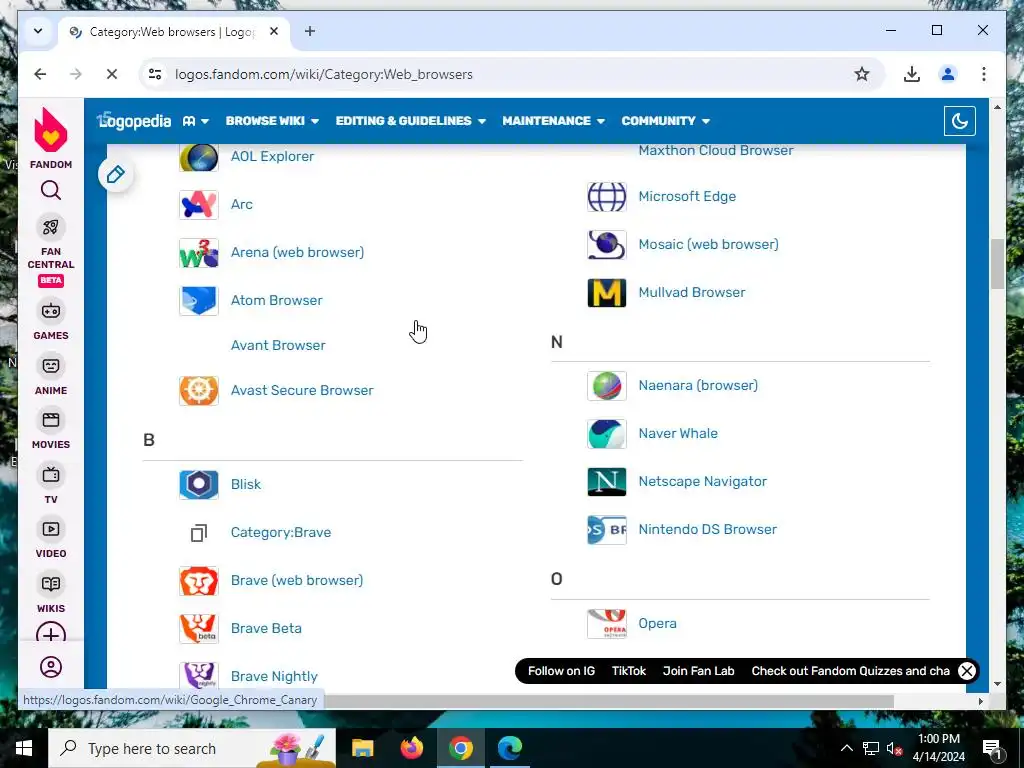Click the Naver Whale logo icon
The width and height of the screenshot is (1024, 768).
pyautogui.click(x=607, y=434)
